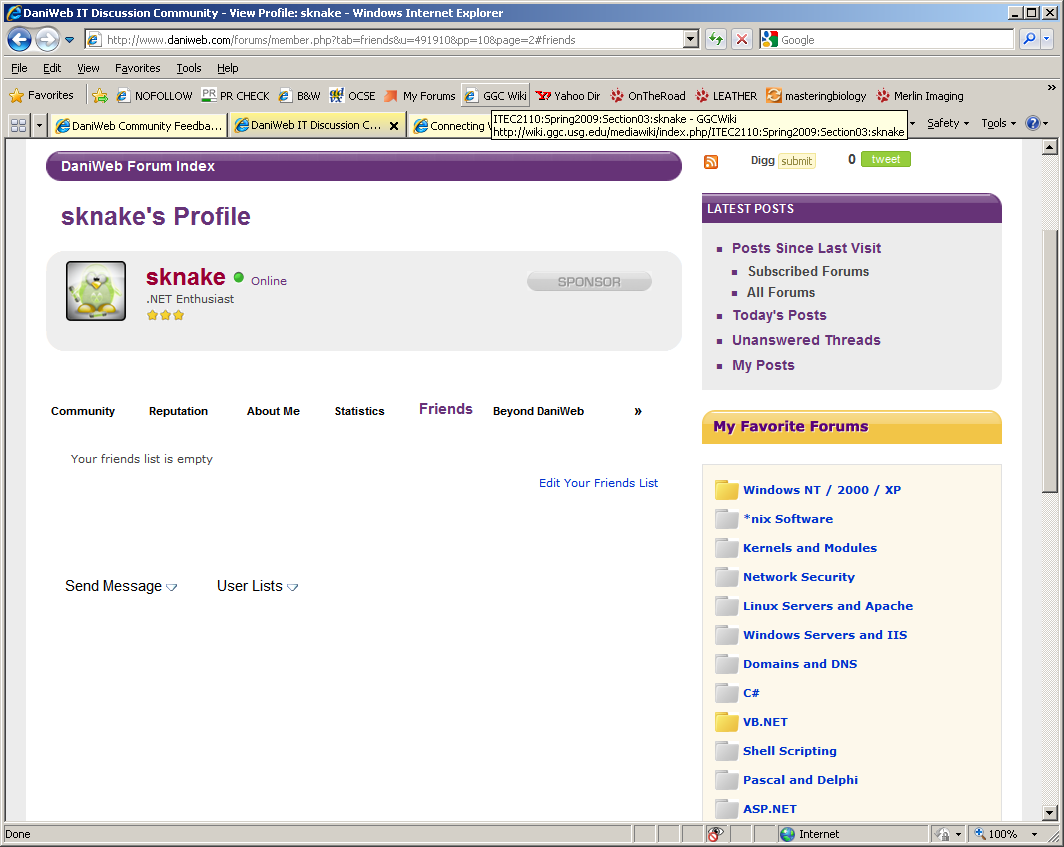The image size is (1064, 847).
Task: Open the OnTheRoad bookmark
Action: click(648, 96)
